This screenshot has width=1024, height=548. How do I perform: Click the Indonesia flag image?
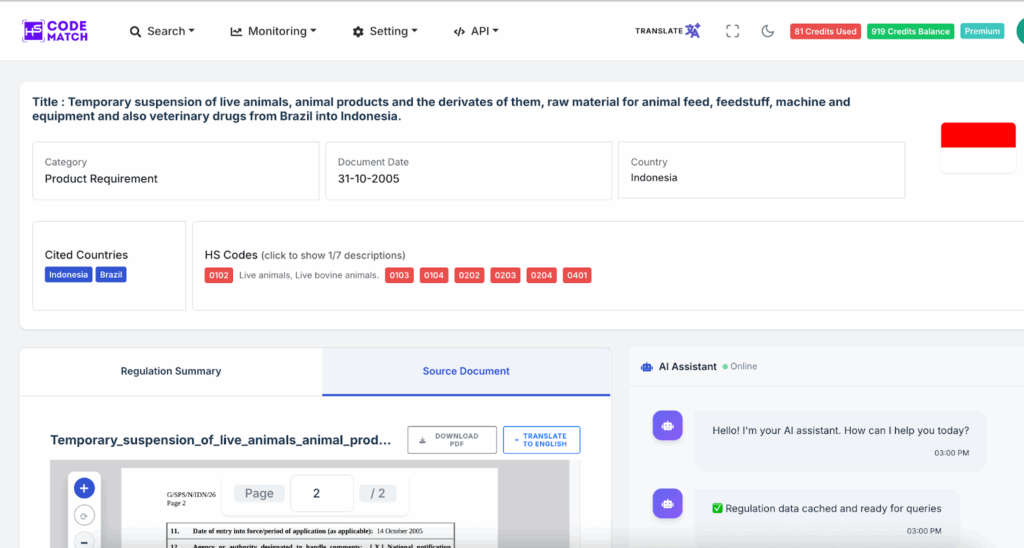[978, 147]
